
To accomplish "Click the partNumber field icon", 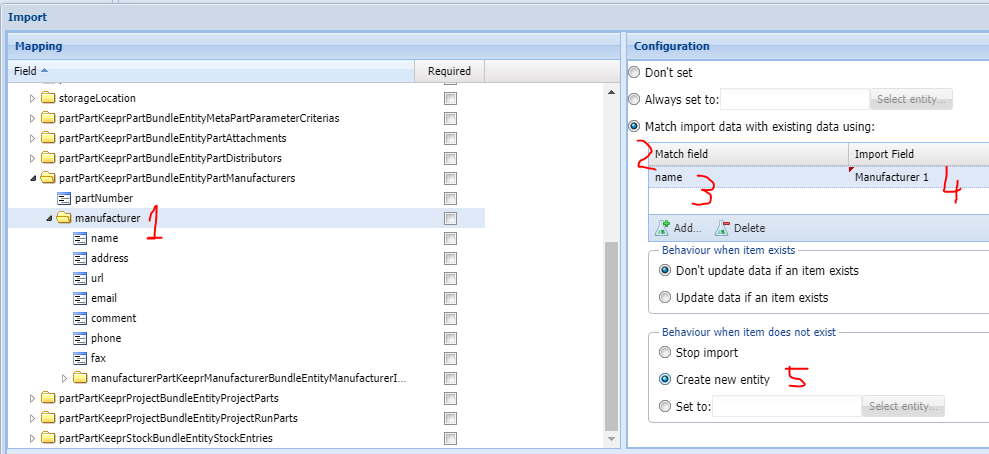I will [64, 199].
